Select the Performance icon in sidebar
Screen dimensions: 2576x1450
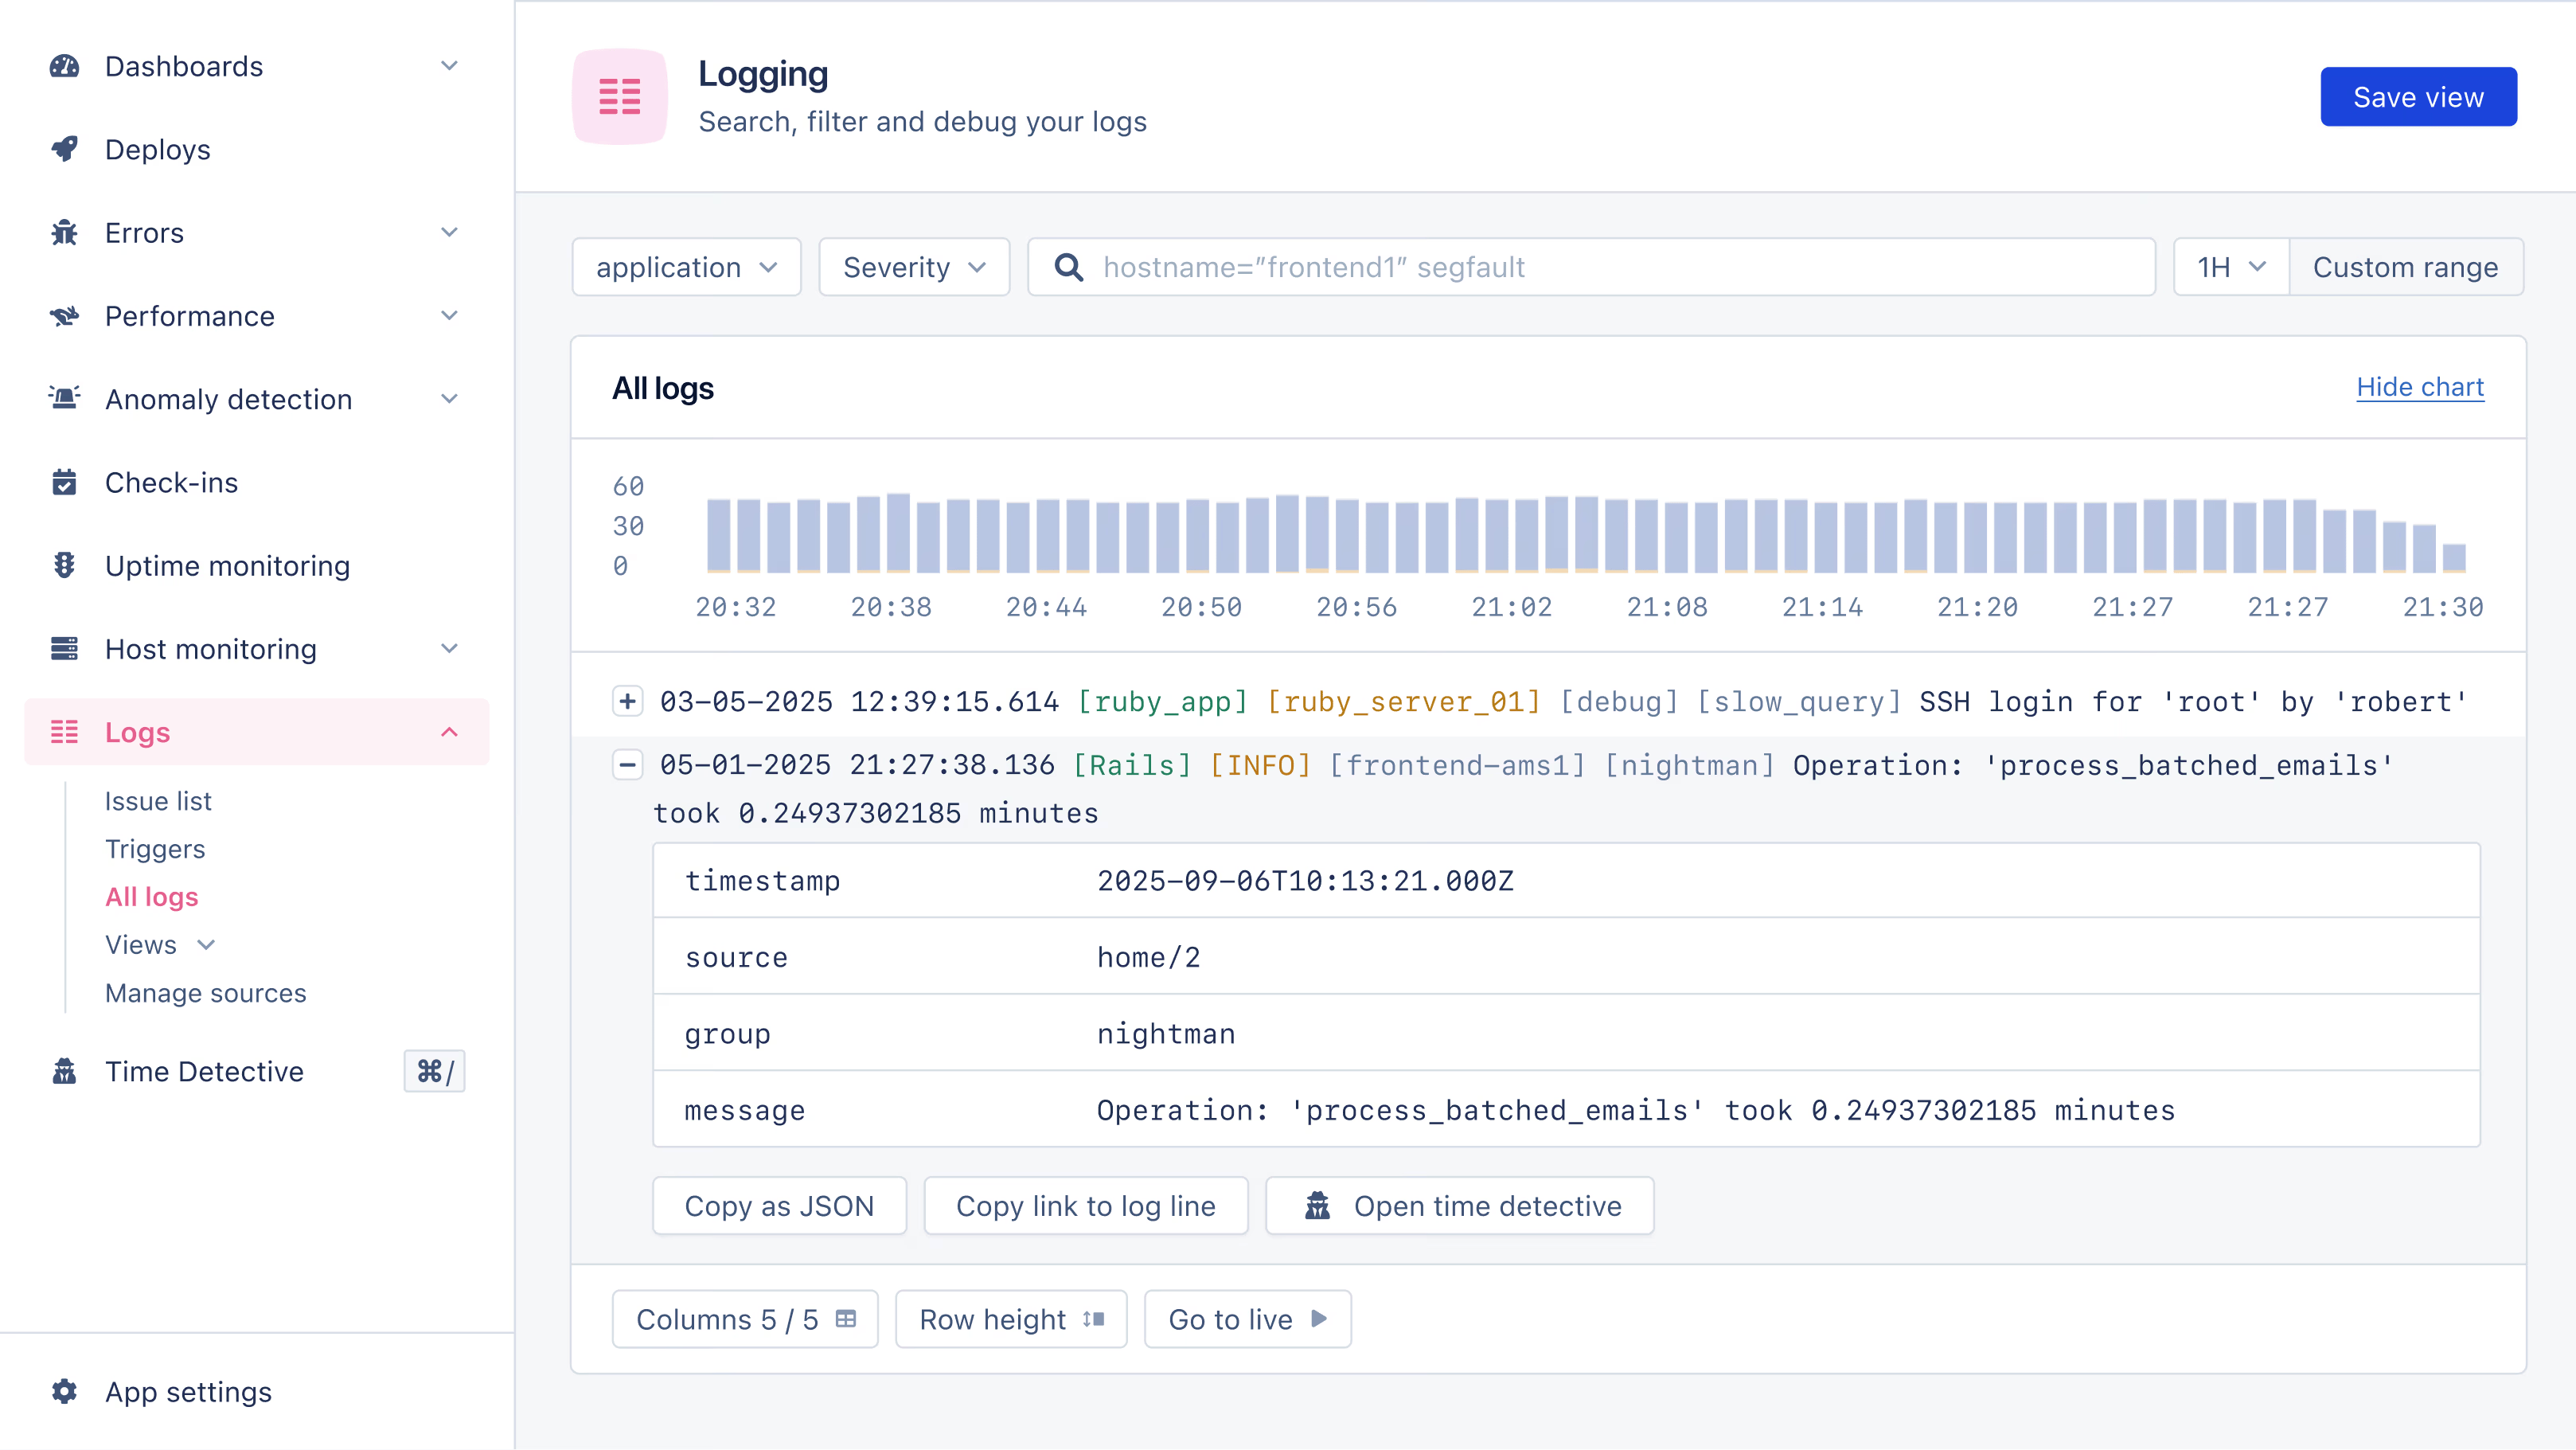click(64, 316)
